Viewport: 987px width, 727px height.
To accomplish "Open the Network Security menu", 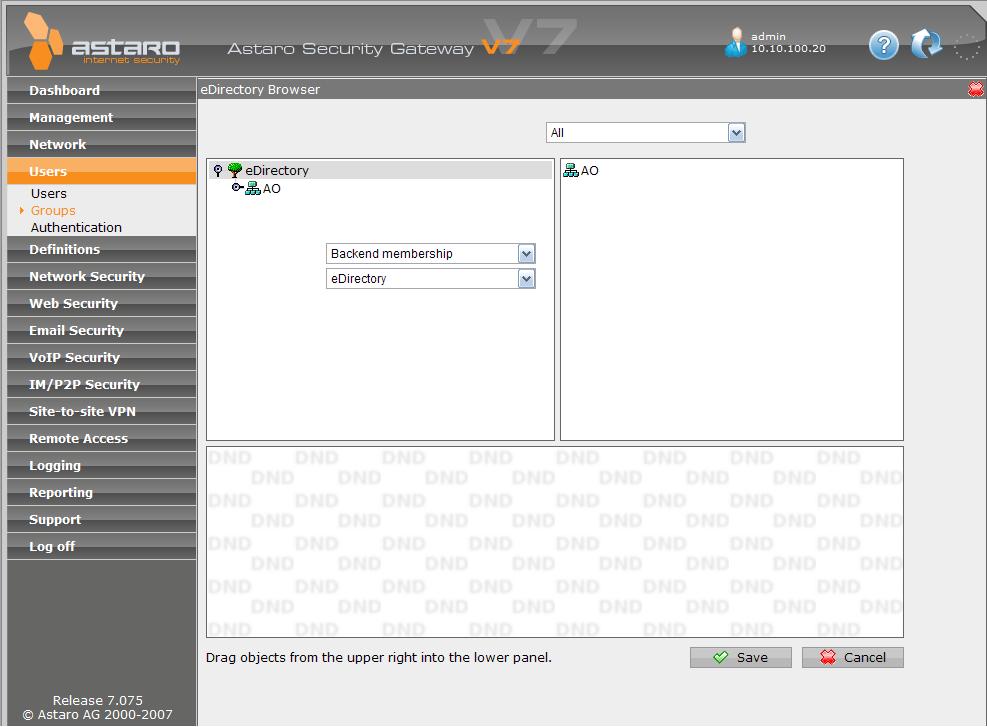I will click(102, 277).
